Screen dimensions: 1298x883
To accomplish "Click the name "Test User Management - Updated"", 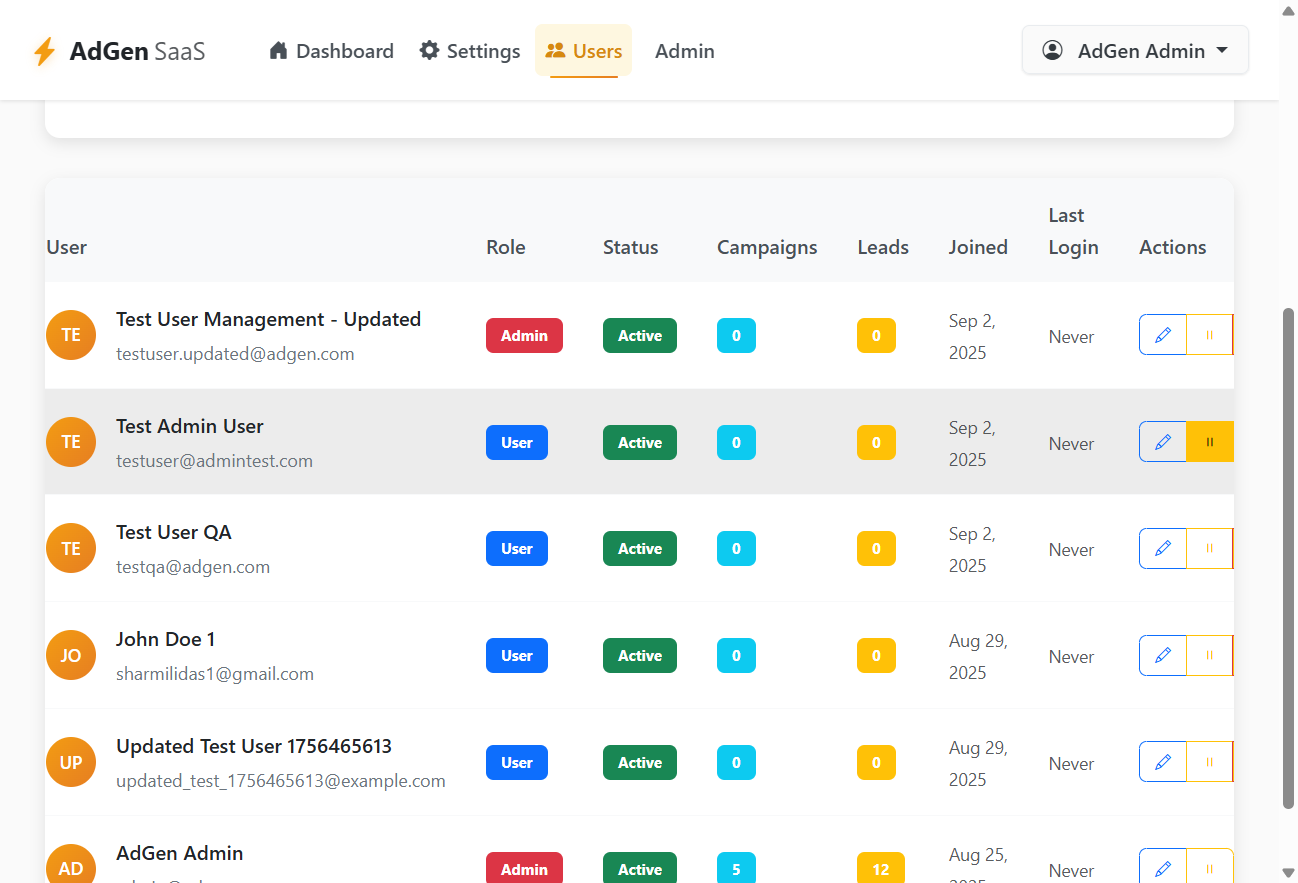I will point(268,319).
